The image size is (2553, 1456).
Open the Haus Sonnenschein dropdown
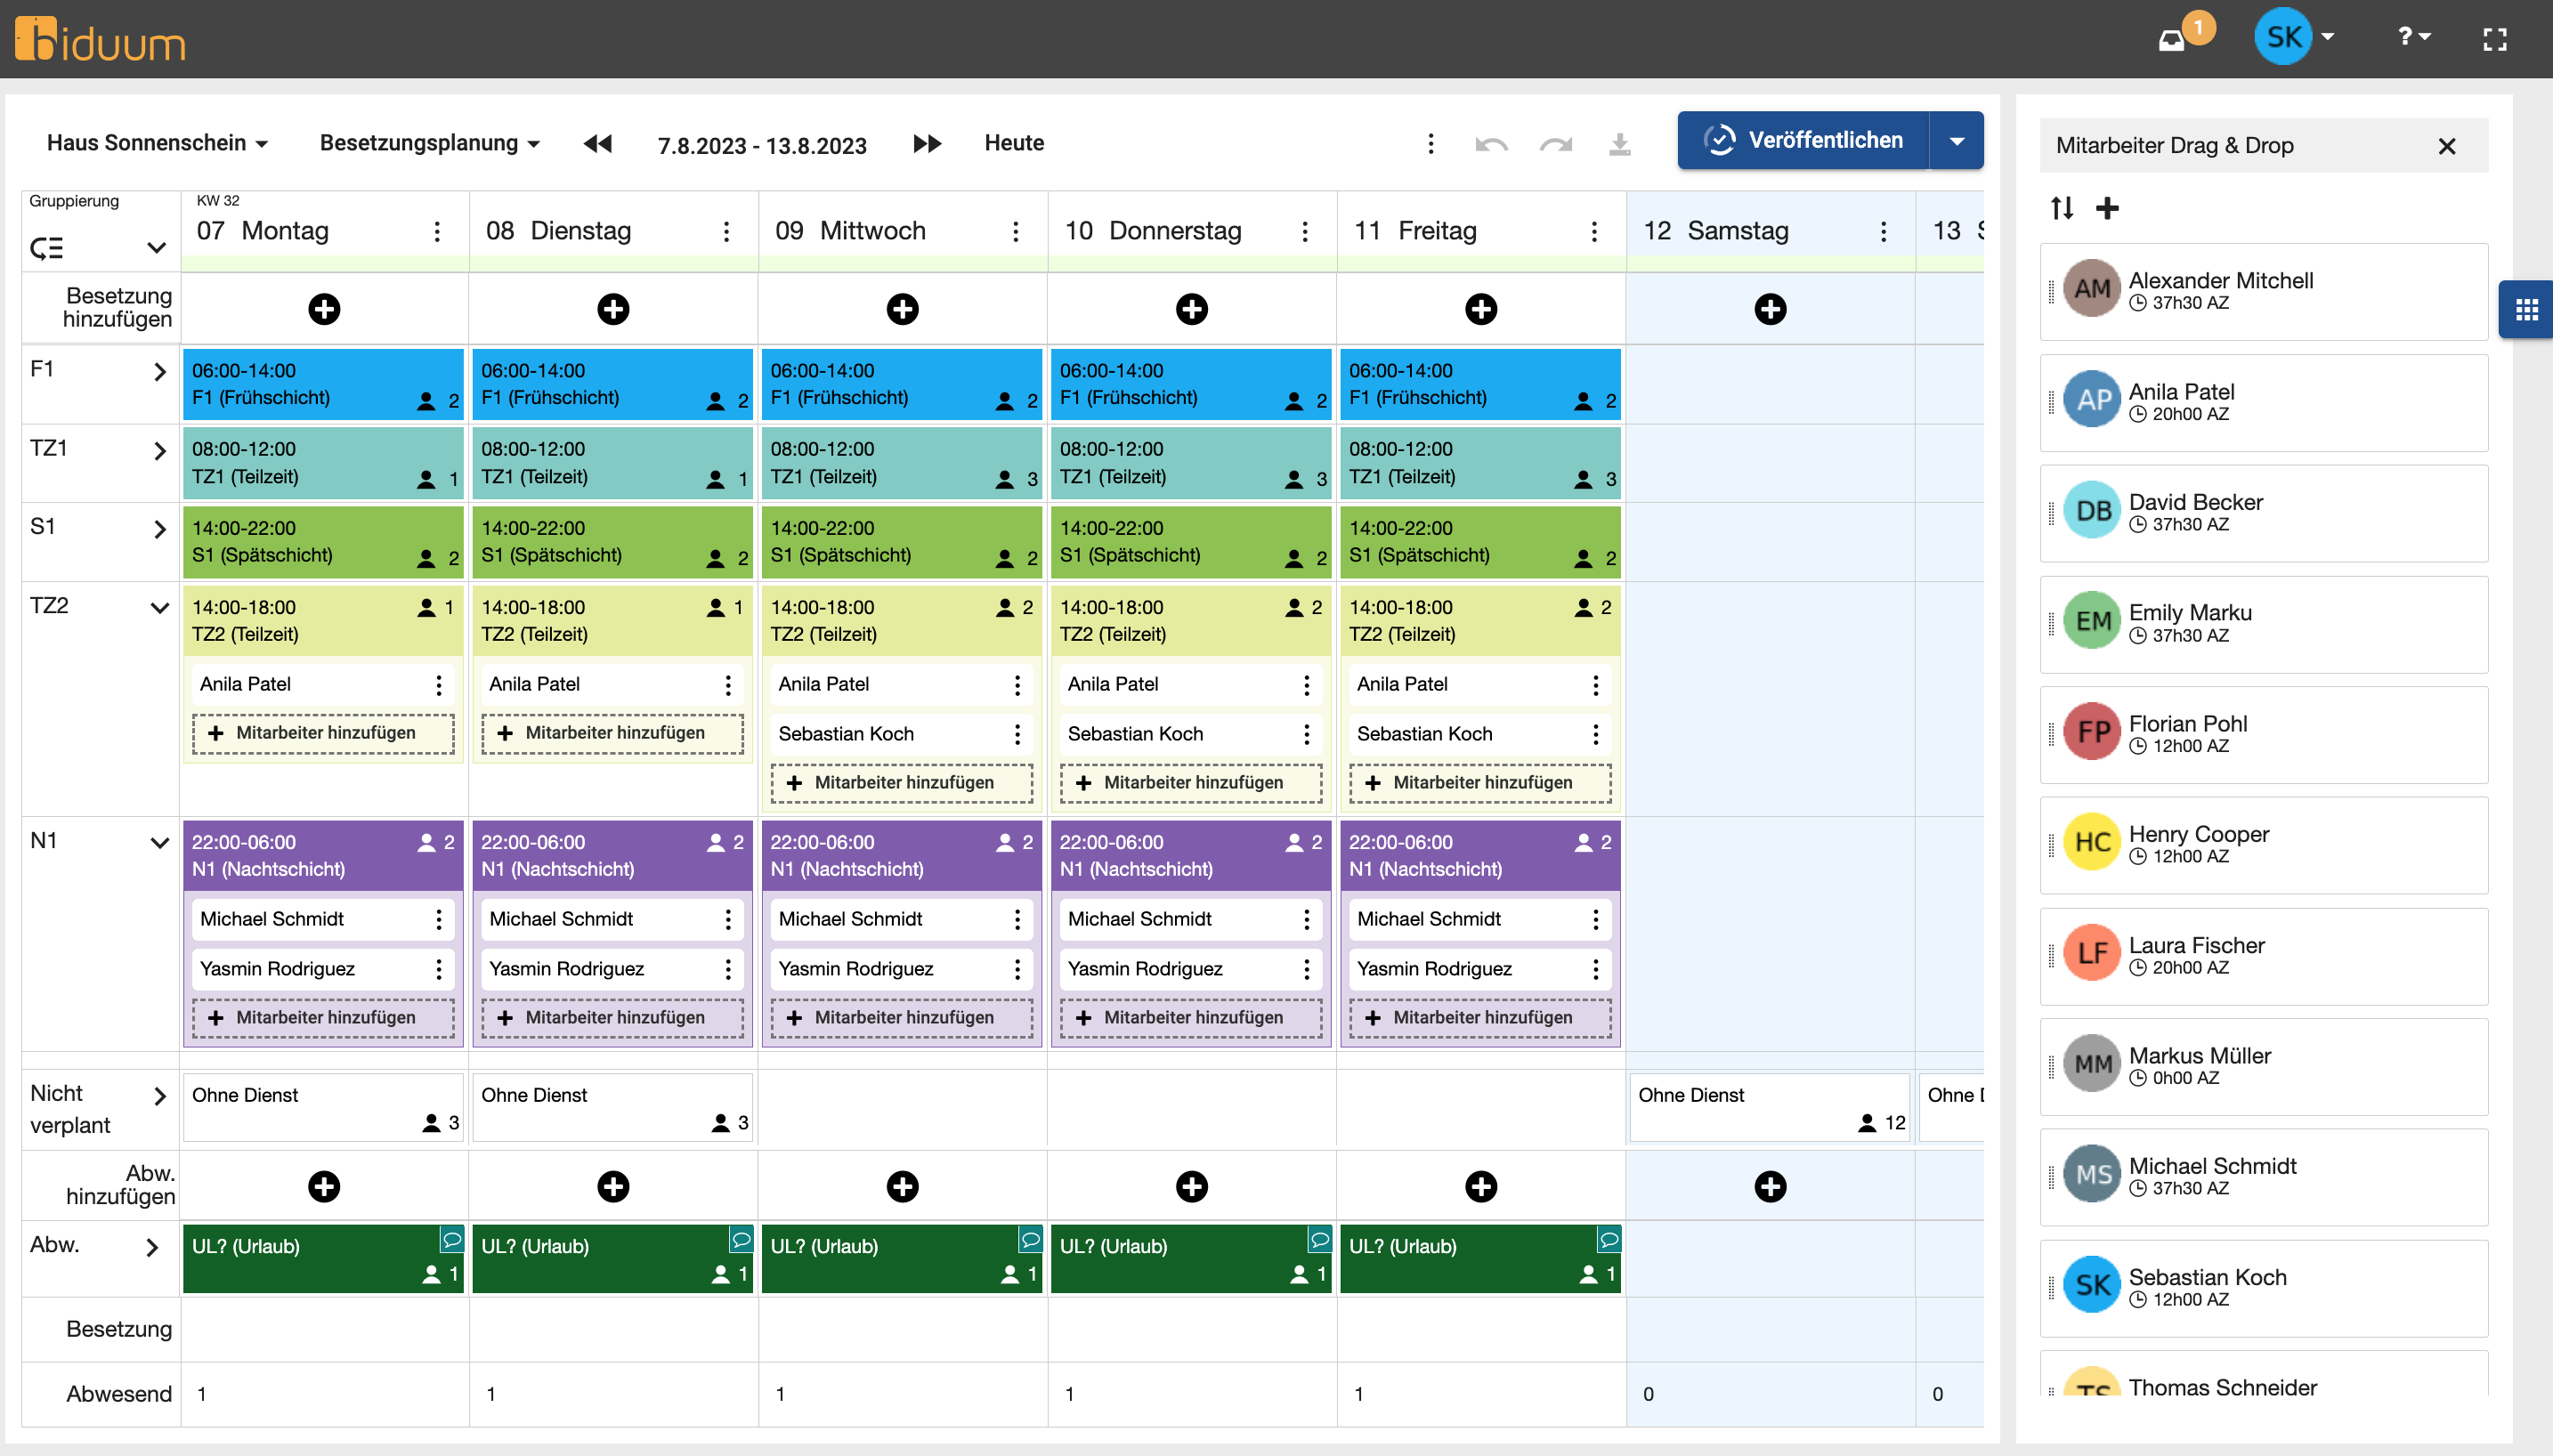pos(156,143)
